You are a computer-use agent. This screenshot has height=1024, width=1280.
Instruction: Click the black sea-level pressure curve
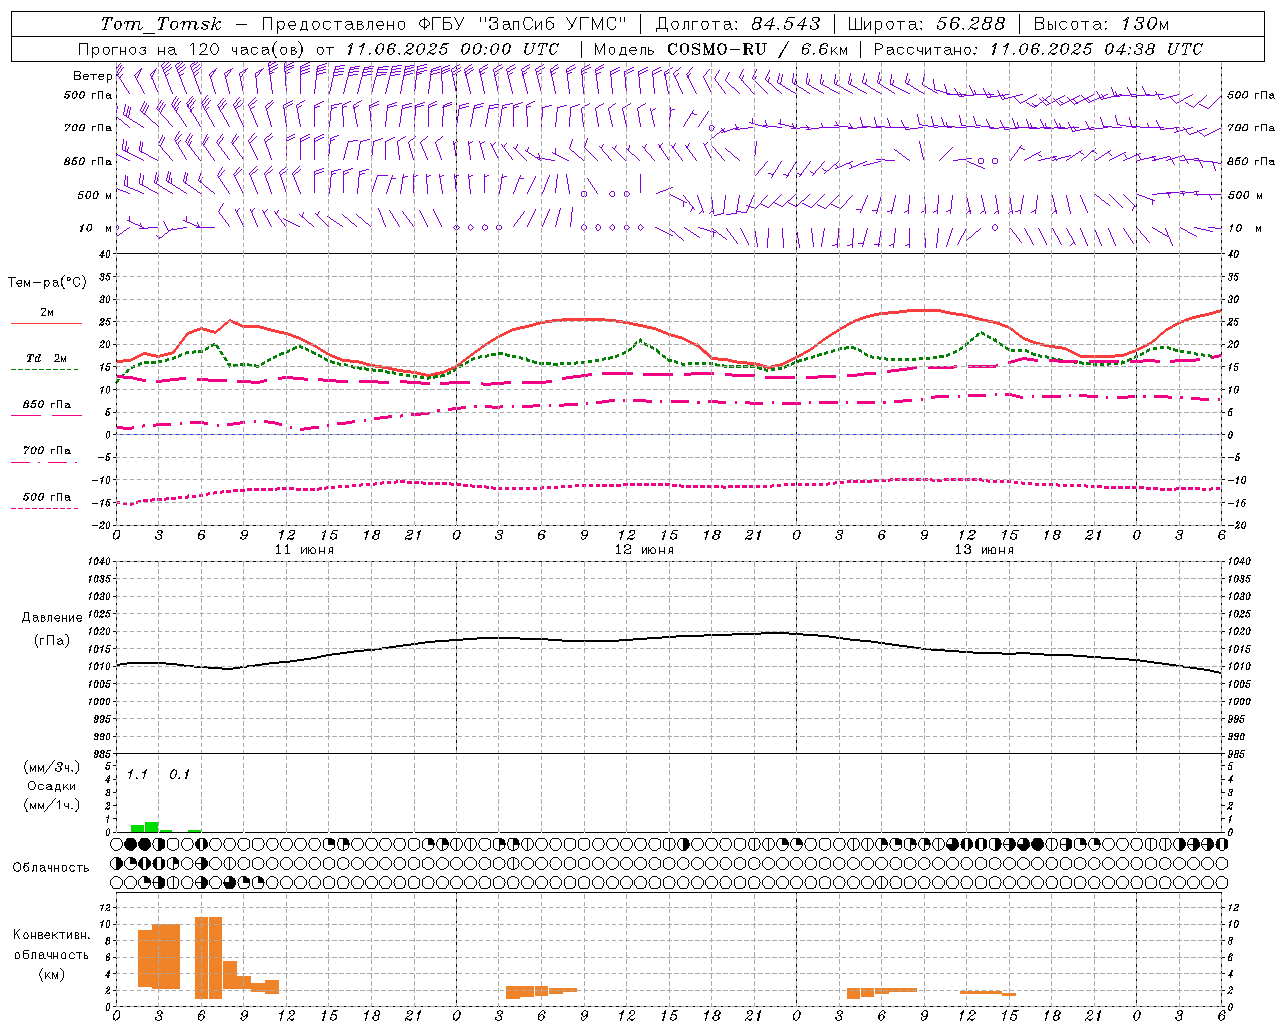pyautogui.click(x=669, y=638)
